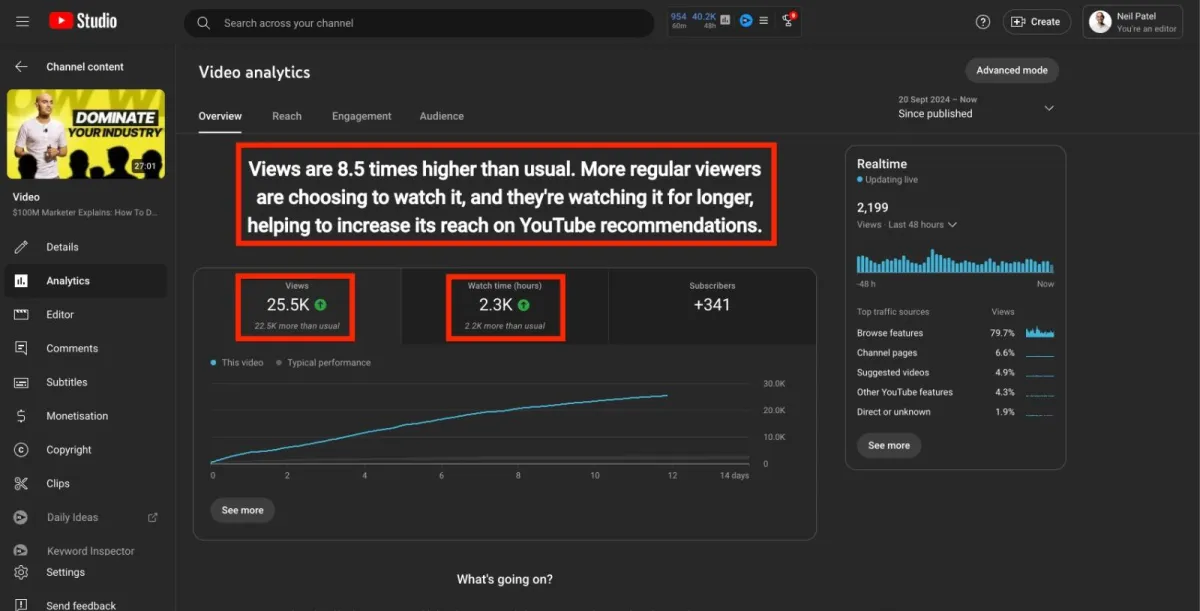Image resolution: width=1200 pixels, height=611 pixels.
Task: Switch to the Reach tab
Action: [x=286, y=116]
